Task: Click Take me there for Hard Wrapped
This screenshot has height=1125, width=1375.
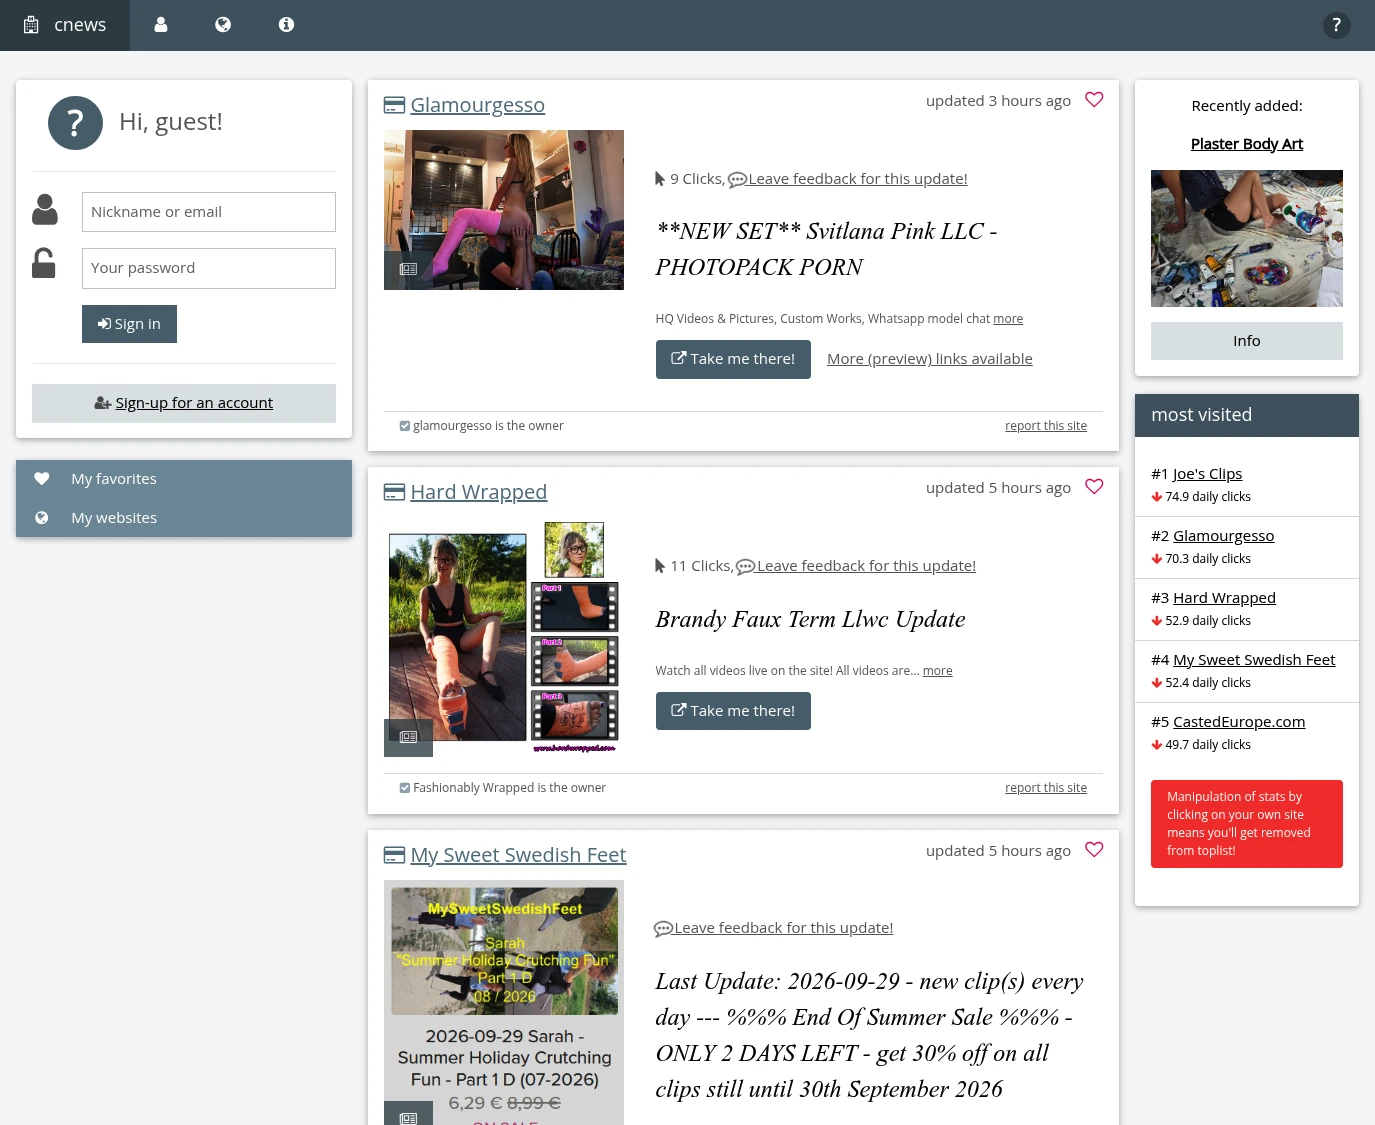Action: [733, 711]
